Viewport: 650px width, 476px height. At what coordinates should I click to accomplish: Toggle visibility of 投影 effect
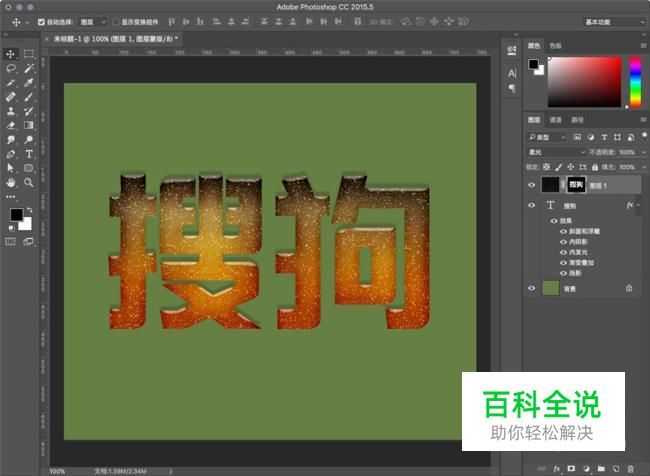563,273
